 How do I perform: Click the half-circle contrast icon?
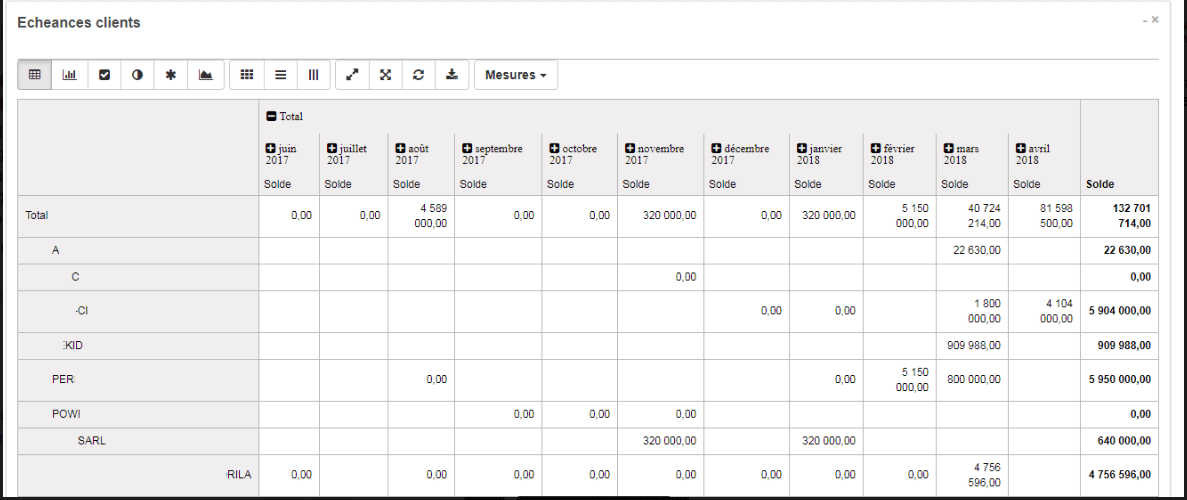coord(137,75)
